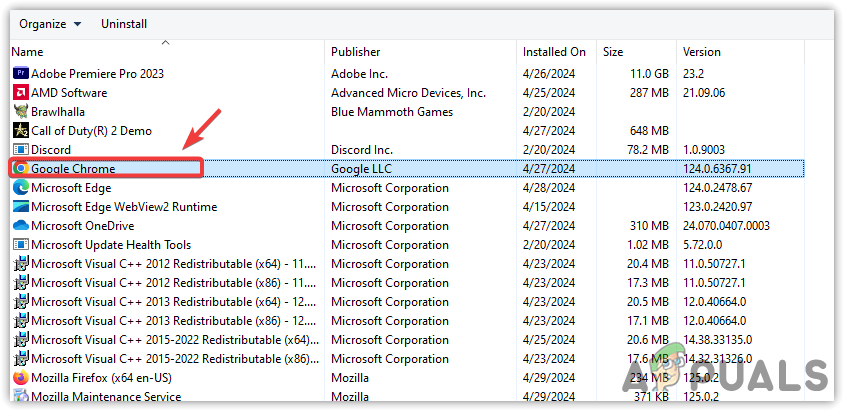
Task: Sort list by Installed On column
Action: point(554,51)
